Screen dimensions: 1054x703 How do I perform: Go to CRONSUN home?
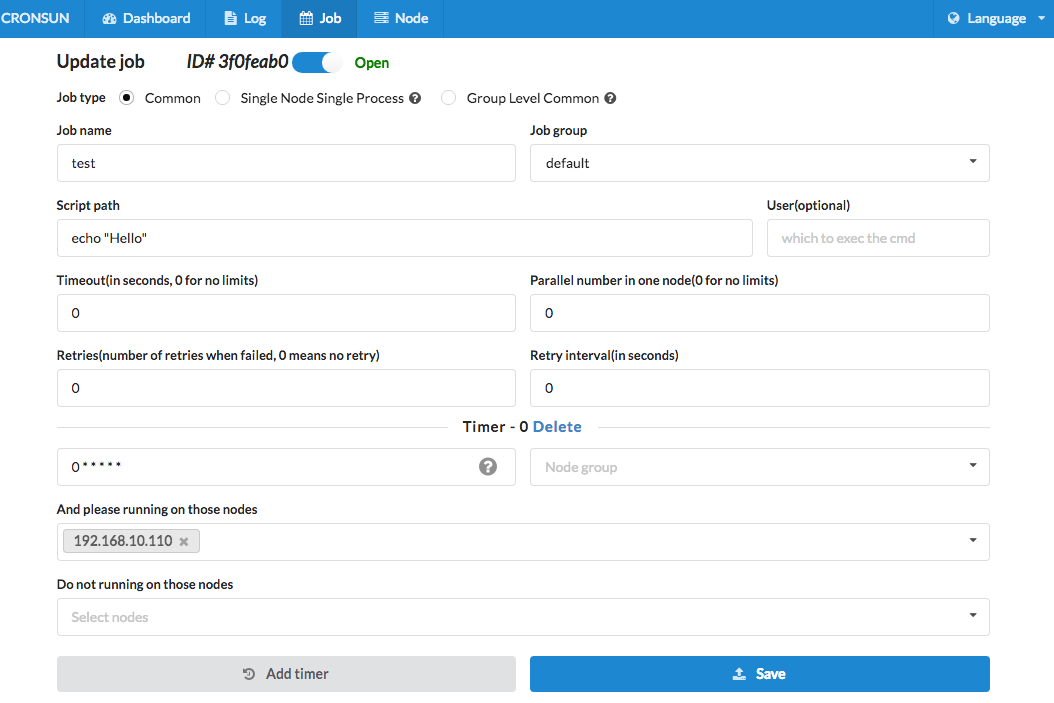pyautogui.click(x=35, y=18)
